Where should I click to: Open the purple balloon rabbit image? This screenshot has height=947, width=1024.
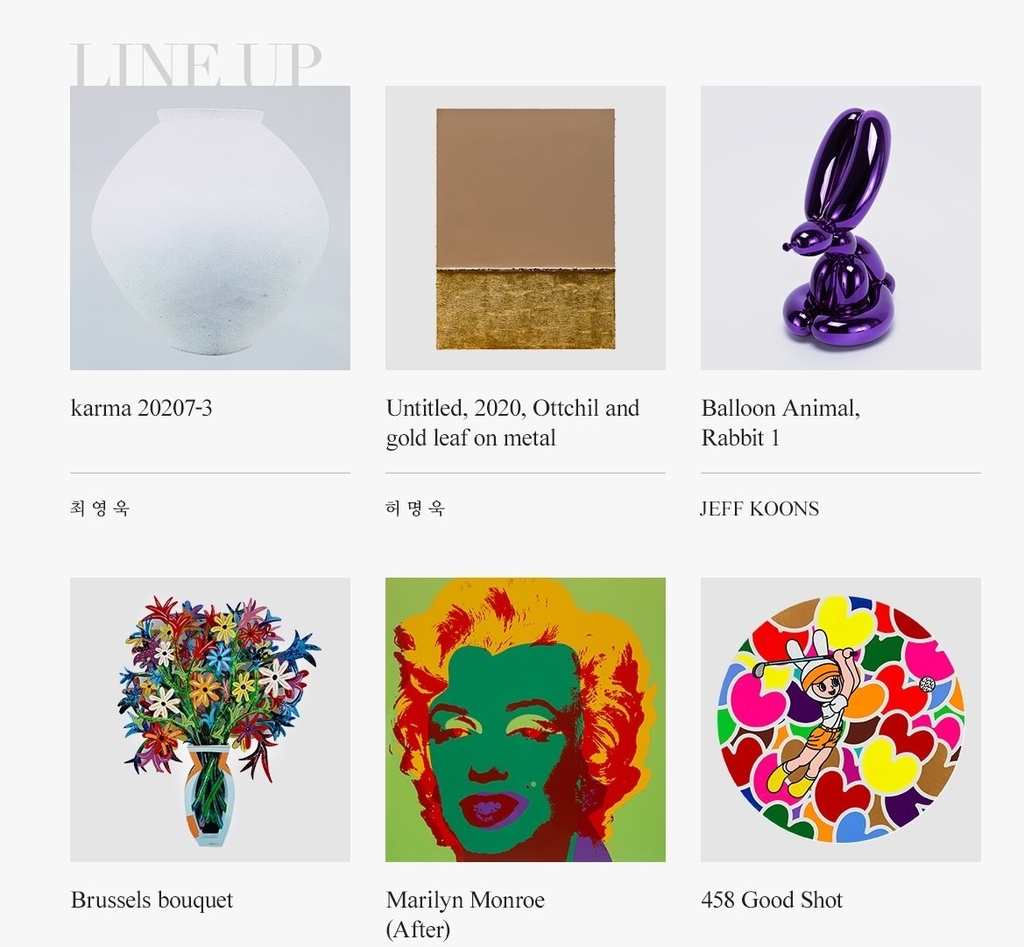point(840,227)
